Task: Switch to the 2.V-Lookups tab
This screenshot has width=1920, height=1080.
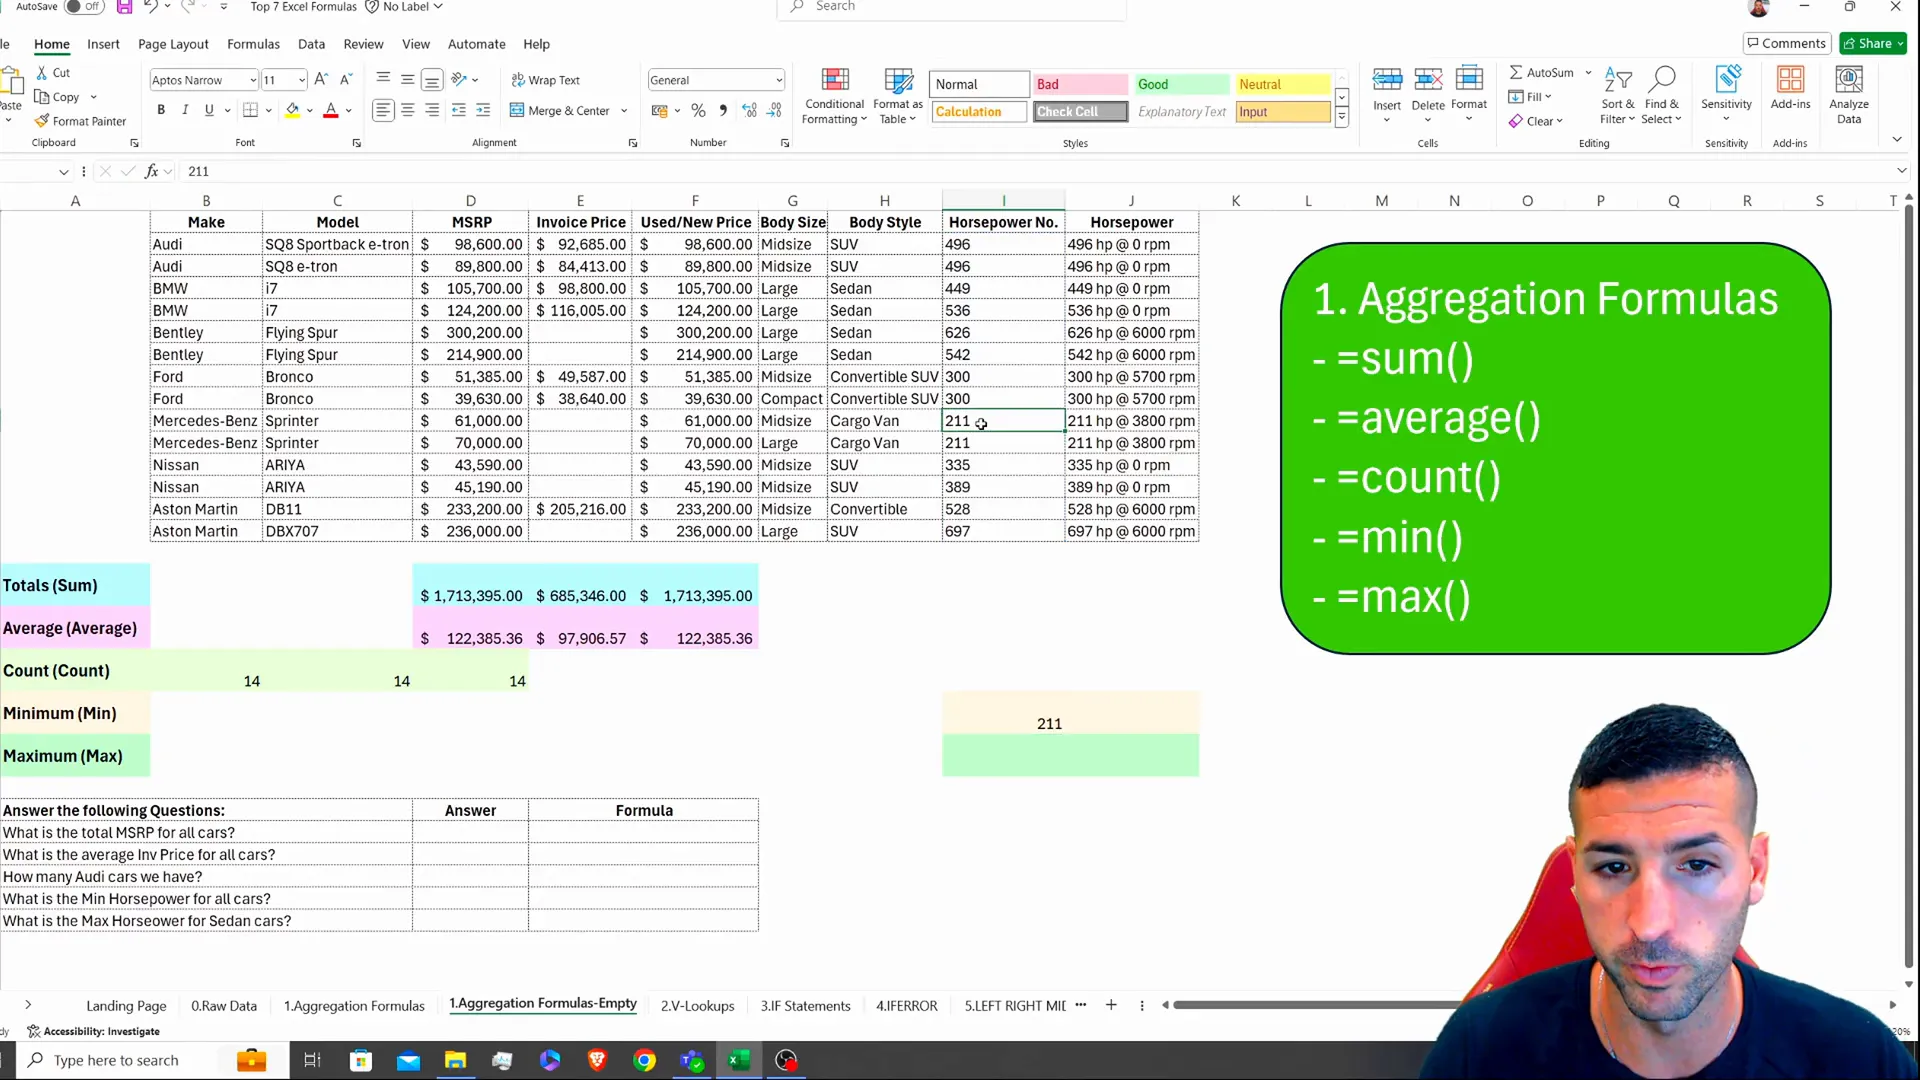Action: tap(699, 1005)
